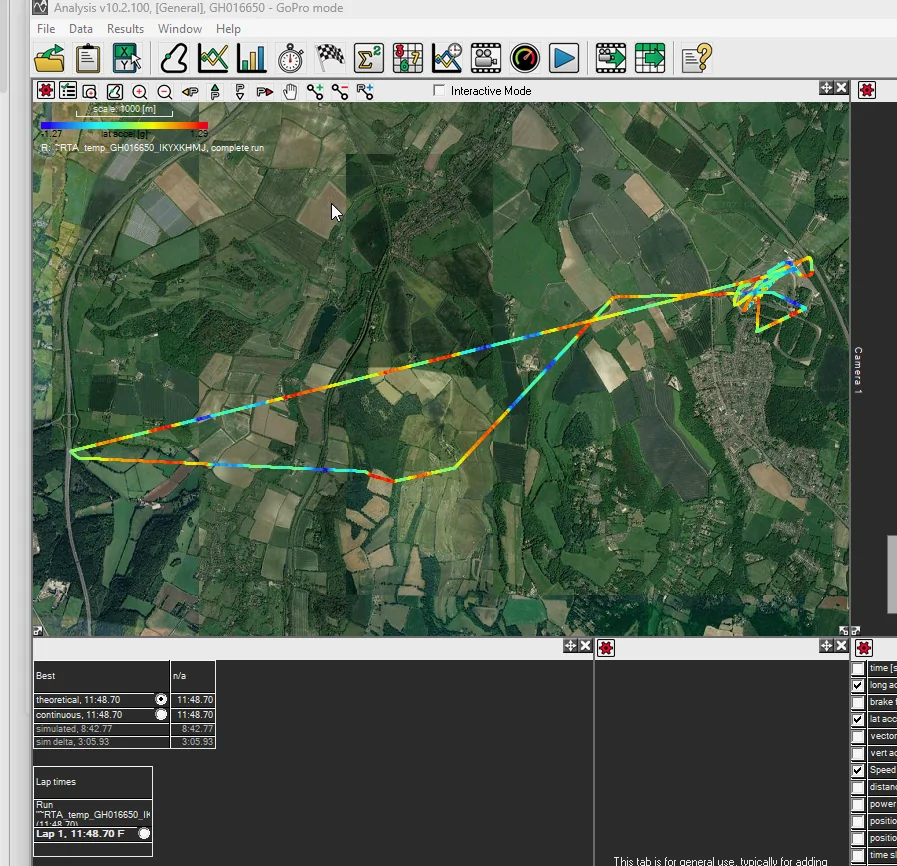Open the Help menu
897x866 pixels.
pos(228,29)
